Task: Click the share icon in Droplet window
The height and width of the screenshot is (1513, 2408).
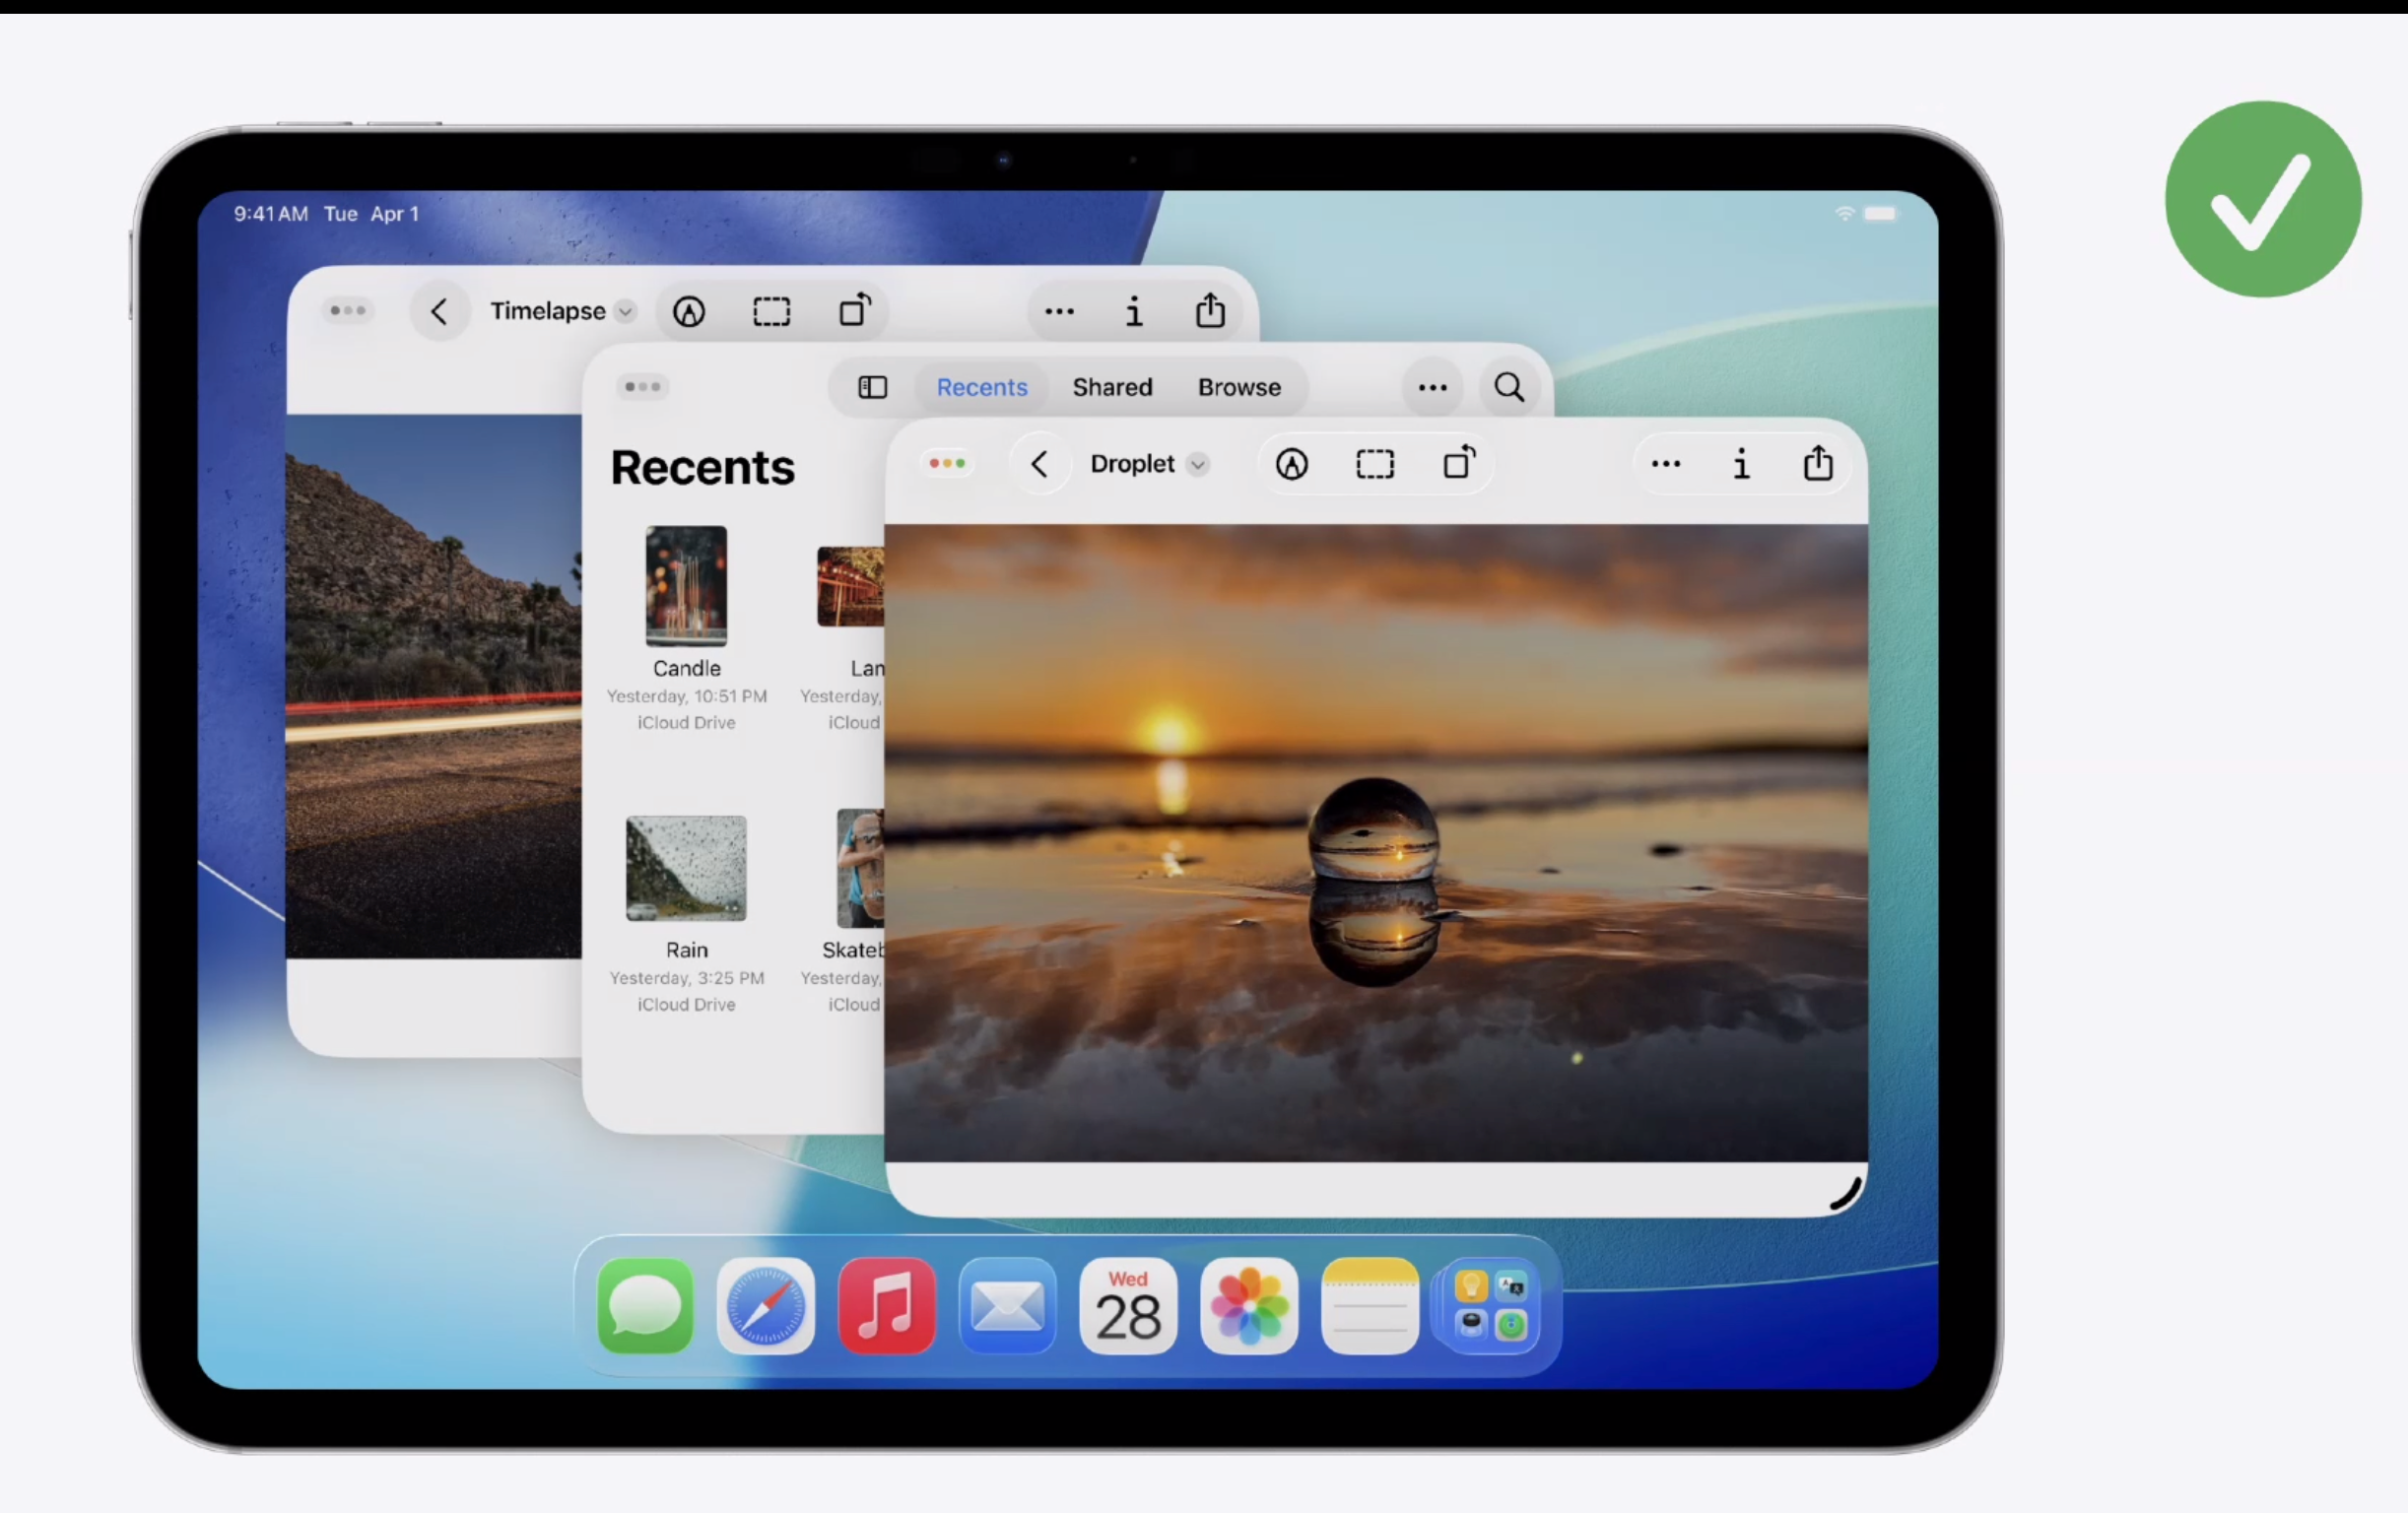Action: pos(1817,463)
